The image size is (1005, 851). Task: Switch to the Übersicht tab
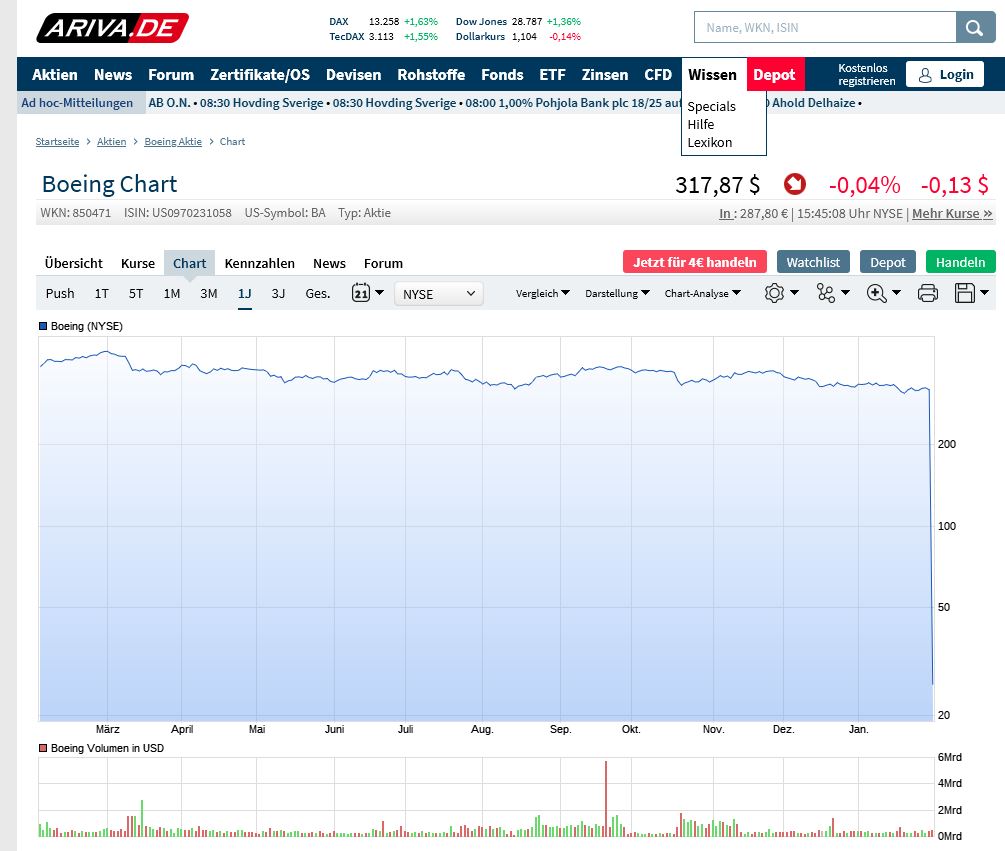pyautogui.click(x=73, y=263)
